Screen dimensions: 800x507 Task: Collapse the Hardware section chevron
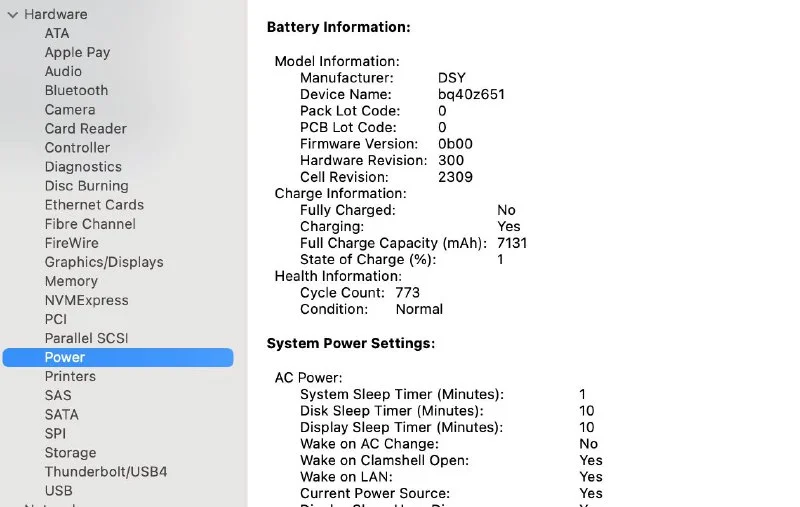click(12, 15)
